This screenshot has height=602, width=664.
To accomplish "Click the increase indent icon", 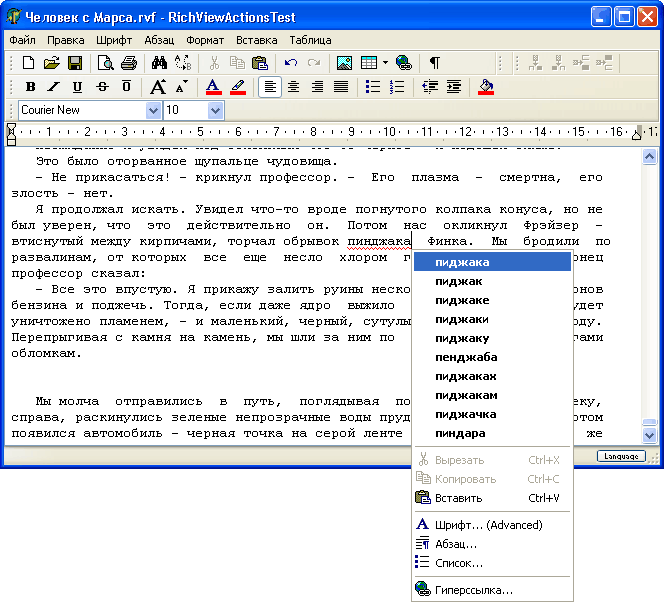I will click(x=454, y=87).
